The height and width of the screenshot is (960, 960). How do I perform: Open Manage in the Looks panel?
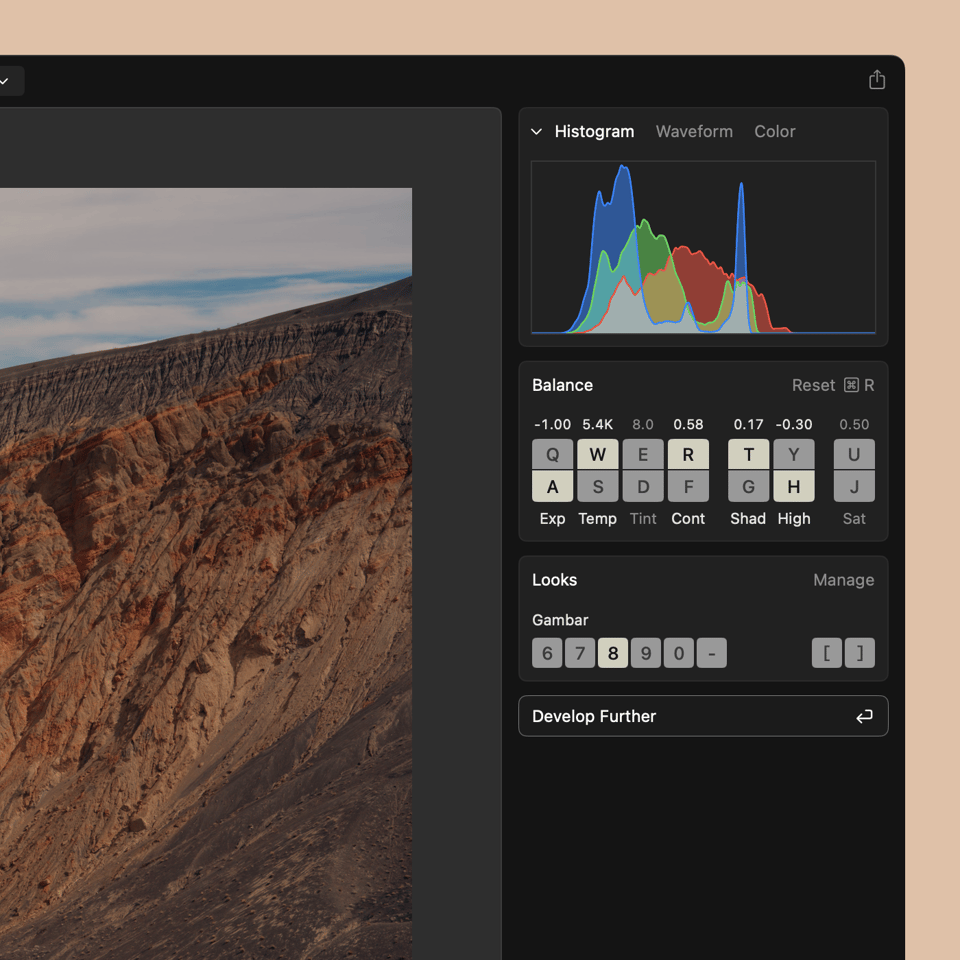(x=844, y=580)
